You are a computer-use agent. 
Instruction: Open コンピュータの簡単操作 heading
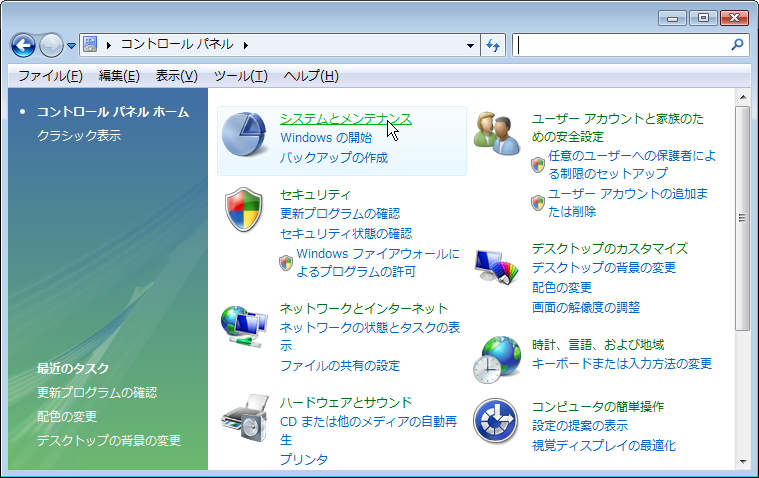pos(598,406)
